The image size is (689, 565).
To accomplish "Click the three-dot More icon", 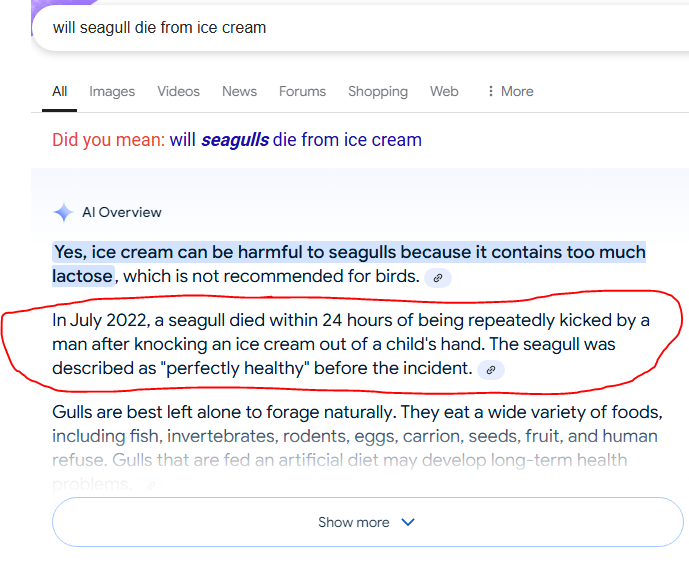I will pos(490,91).
